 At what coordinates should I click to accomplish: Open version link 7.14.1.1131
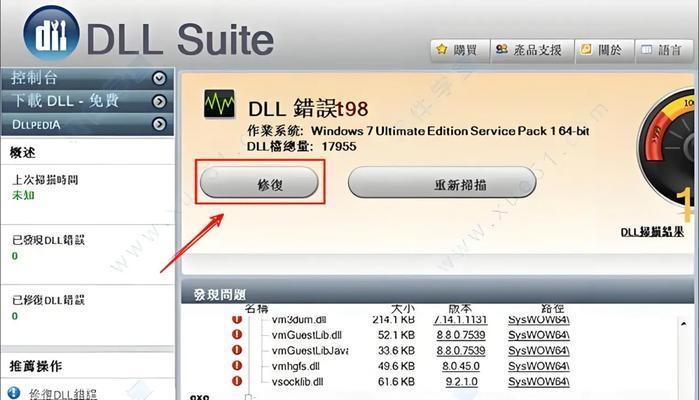(x=461, y=319)
